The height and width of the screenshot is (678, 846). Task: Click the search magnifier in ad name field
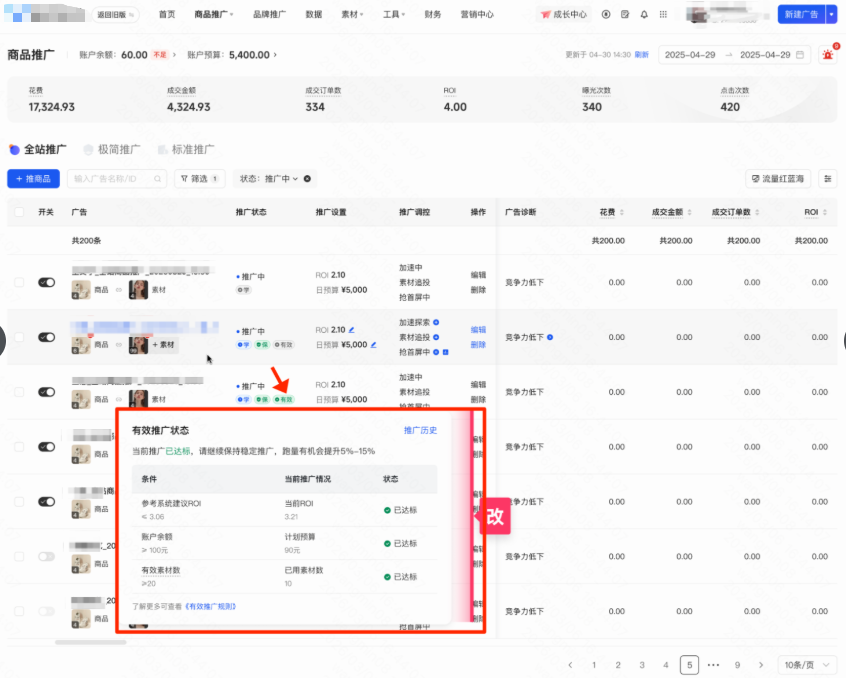(x=158, y=179)
